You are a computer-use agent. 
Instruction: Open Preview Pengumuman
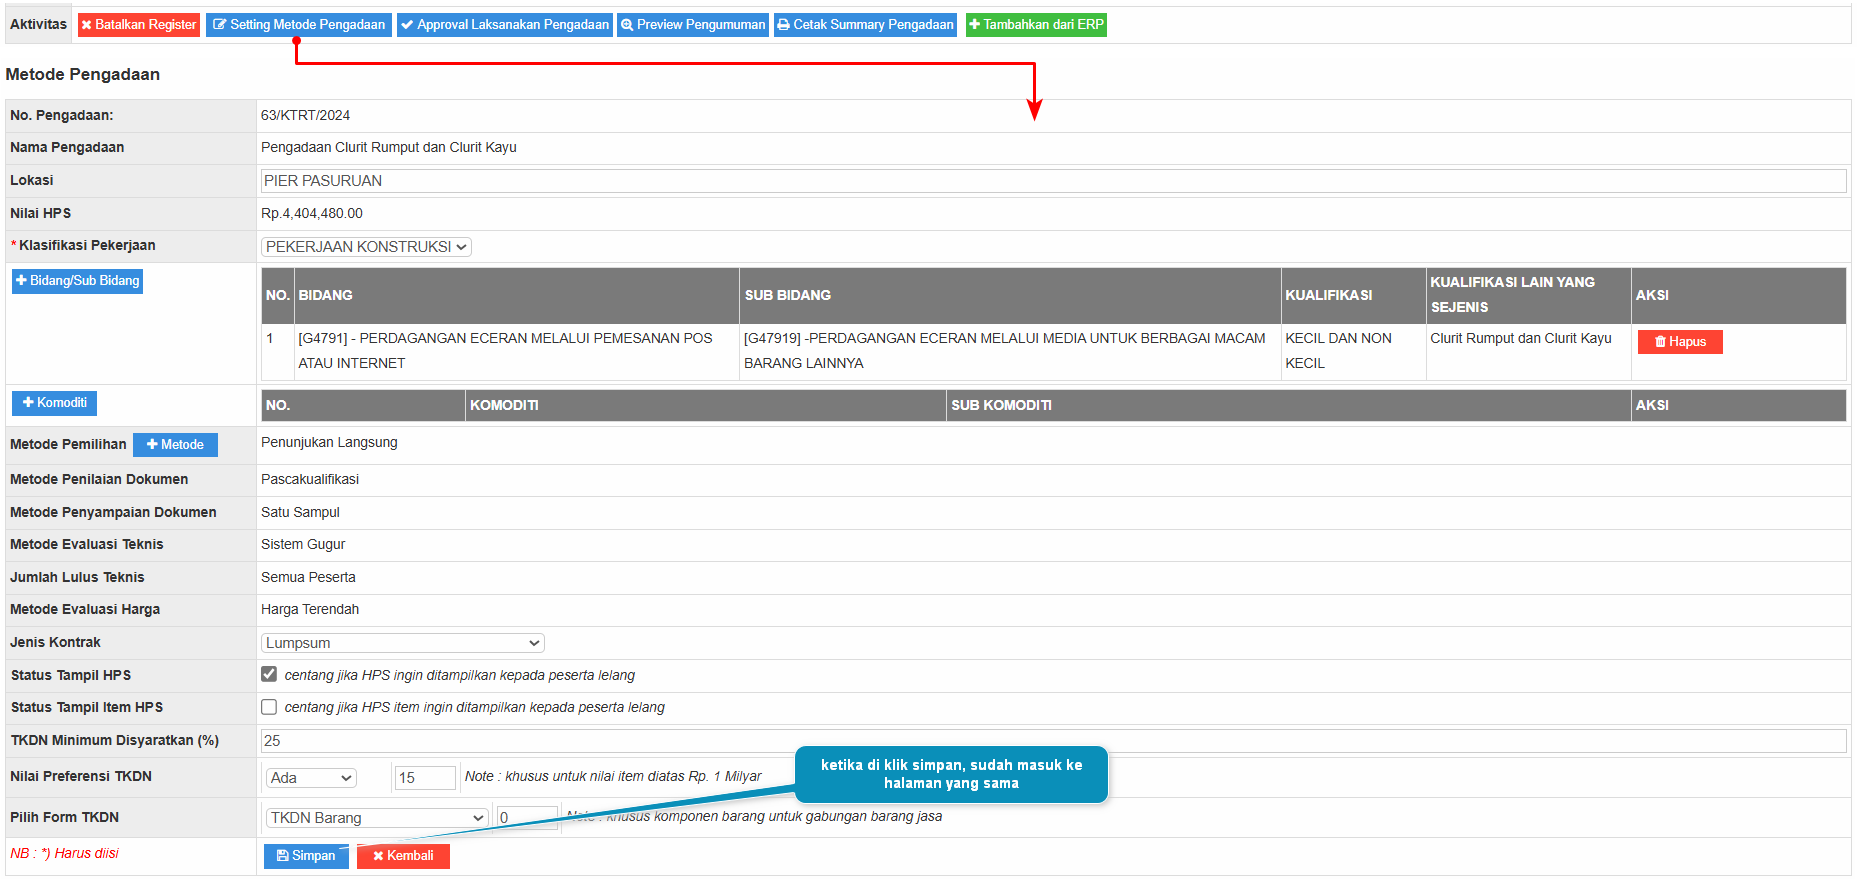click(693, 25)
